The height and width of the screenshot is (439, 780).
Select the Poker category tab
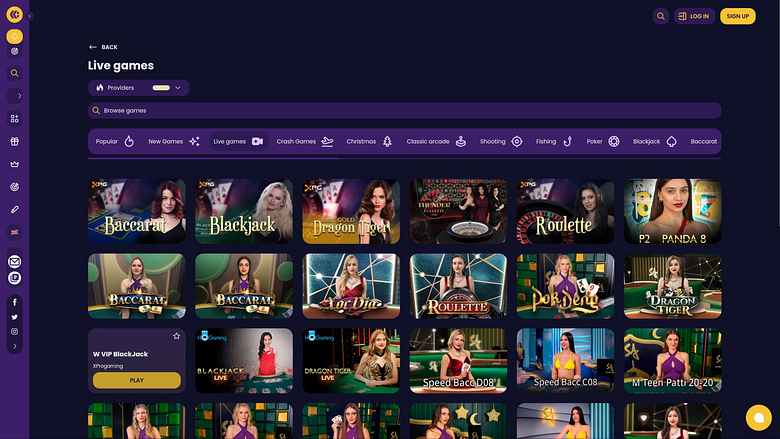point(603,142)
